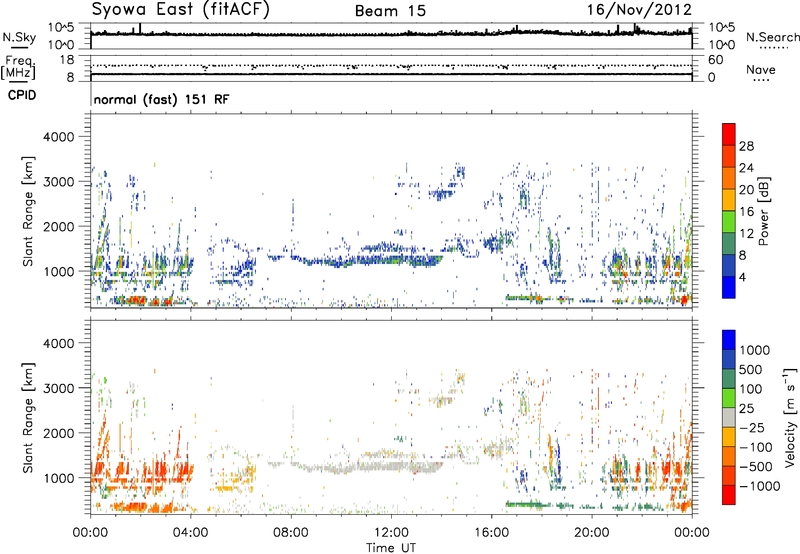Click the velocity panel 'Slant Range [km]' label
The width and height of the screenshot is (800, 554).
pyautogui.click(x=28, y=418)
